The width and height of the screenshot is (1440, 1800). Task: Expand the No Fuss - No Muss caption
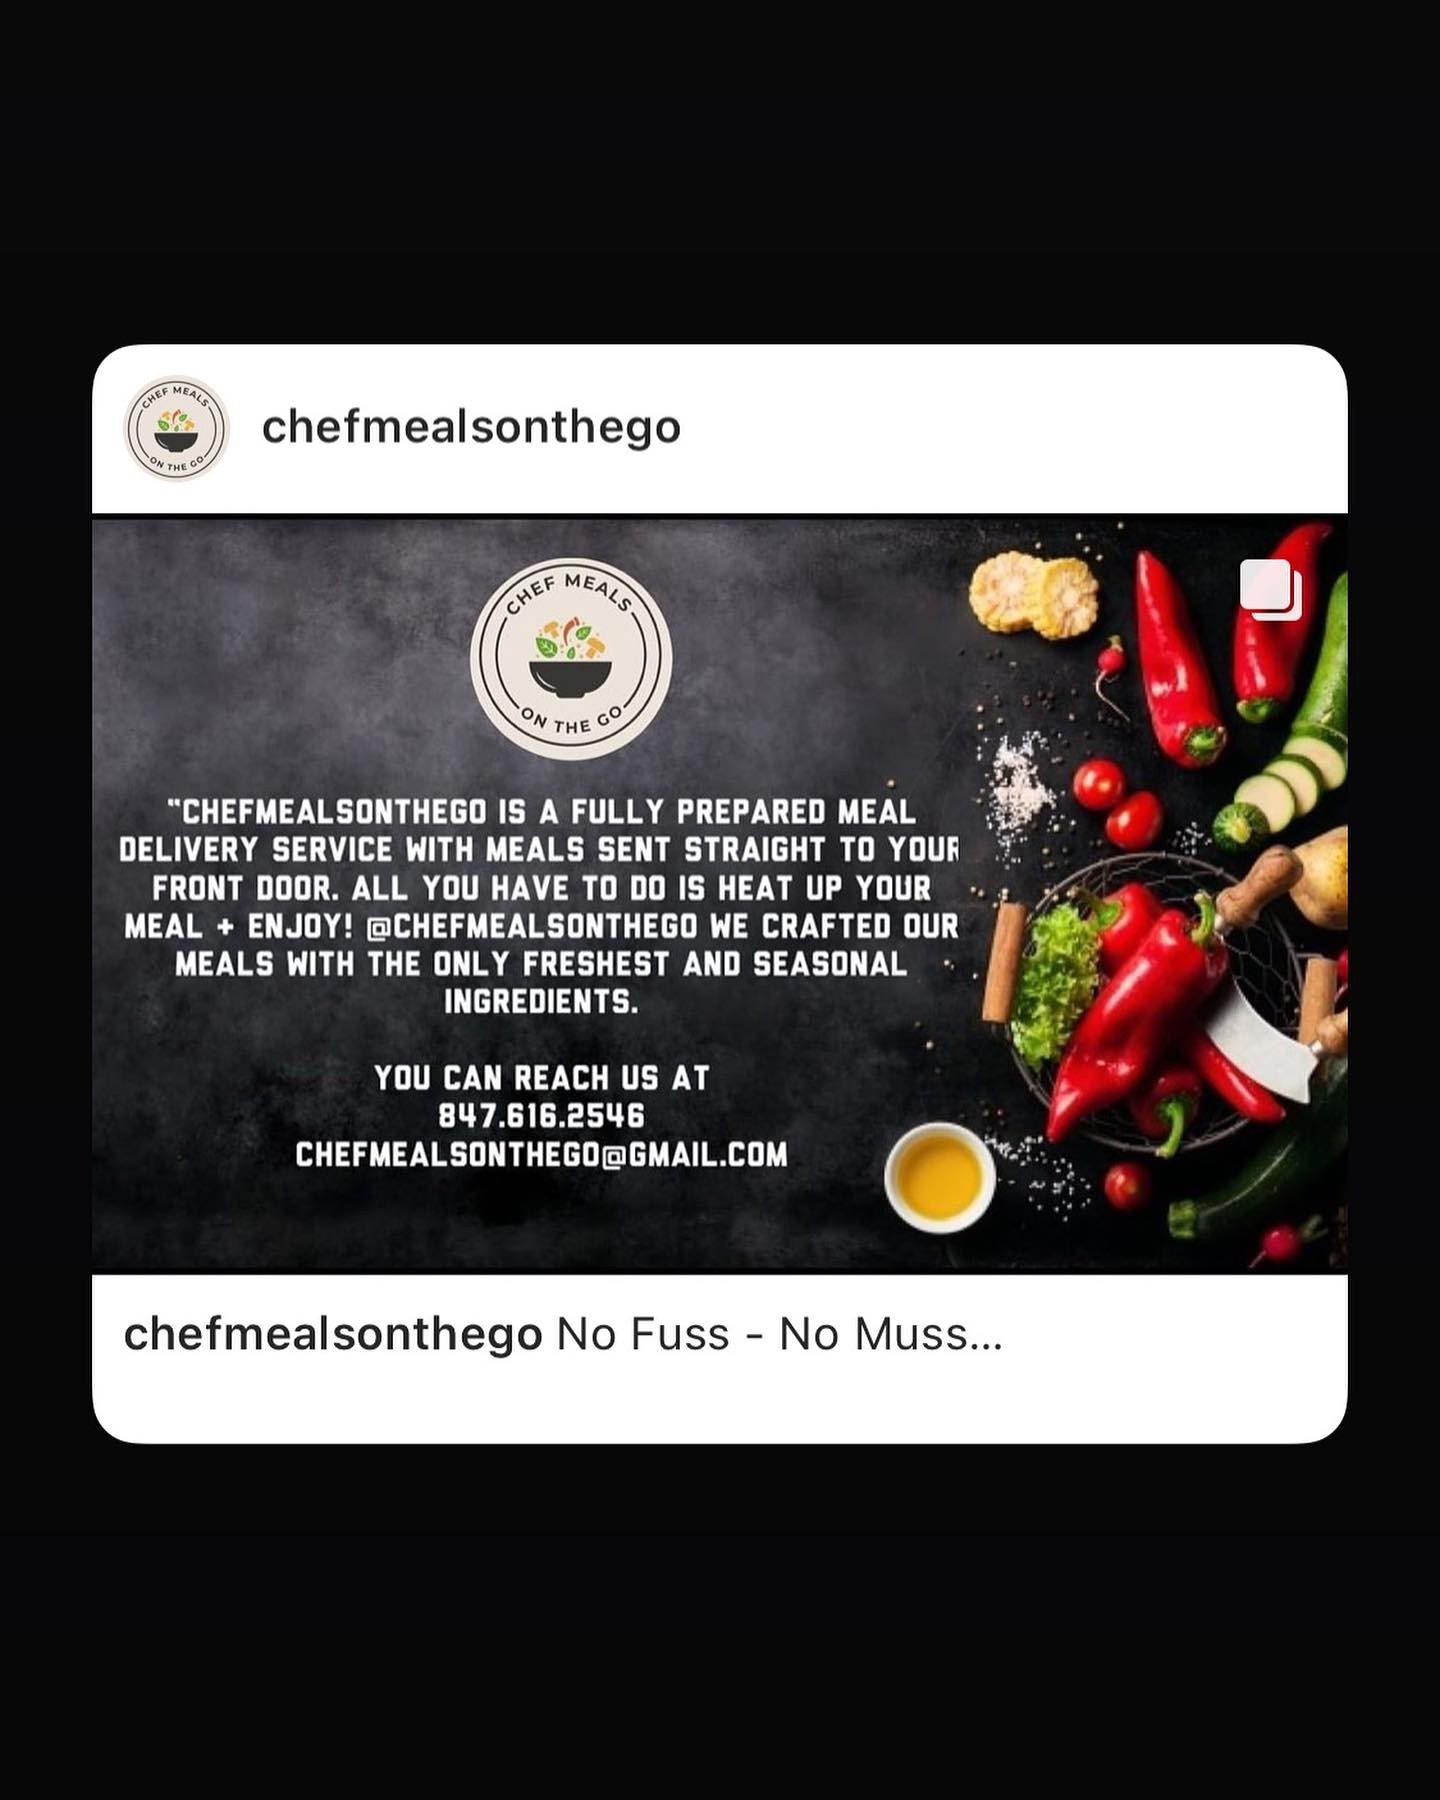coord(779,1334)
